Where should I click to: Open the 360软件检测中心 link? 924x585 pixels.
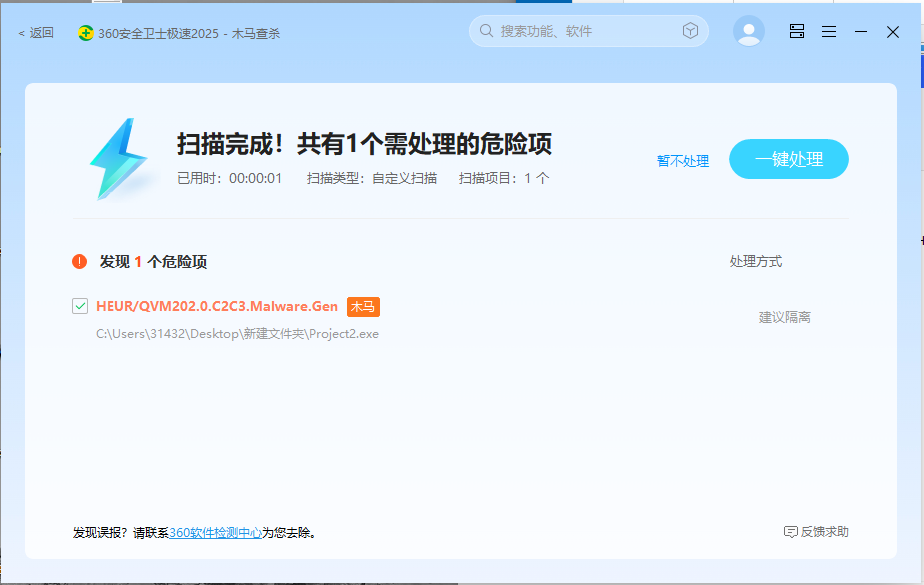coord(215,533)
